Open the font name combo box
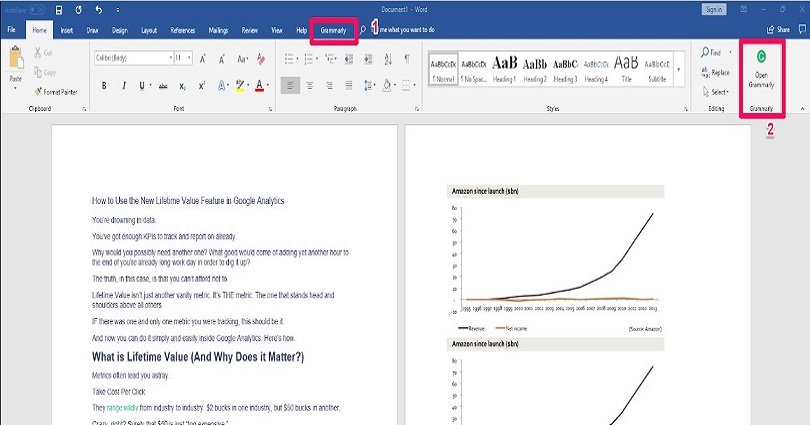Screen dimensions: 810x425 point(133,58)
